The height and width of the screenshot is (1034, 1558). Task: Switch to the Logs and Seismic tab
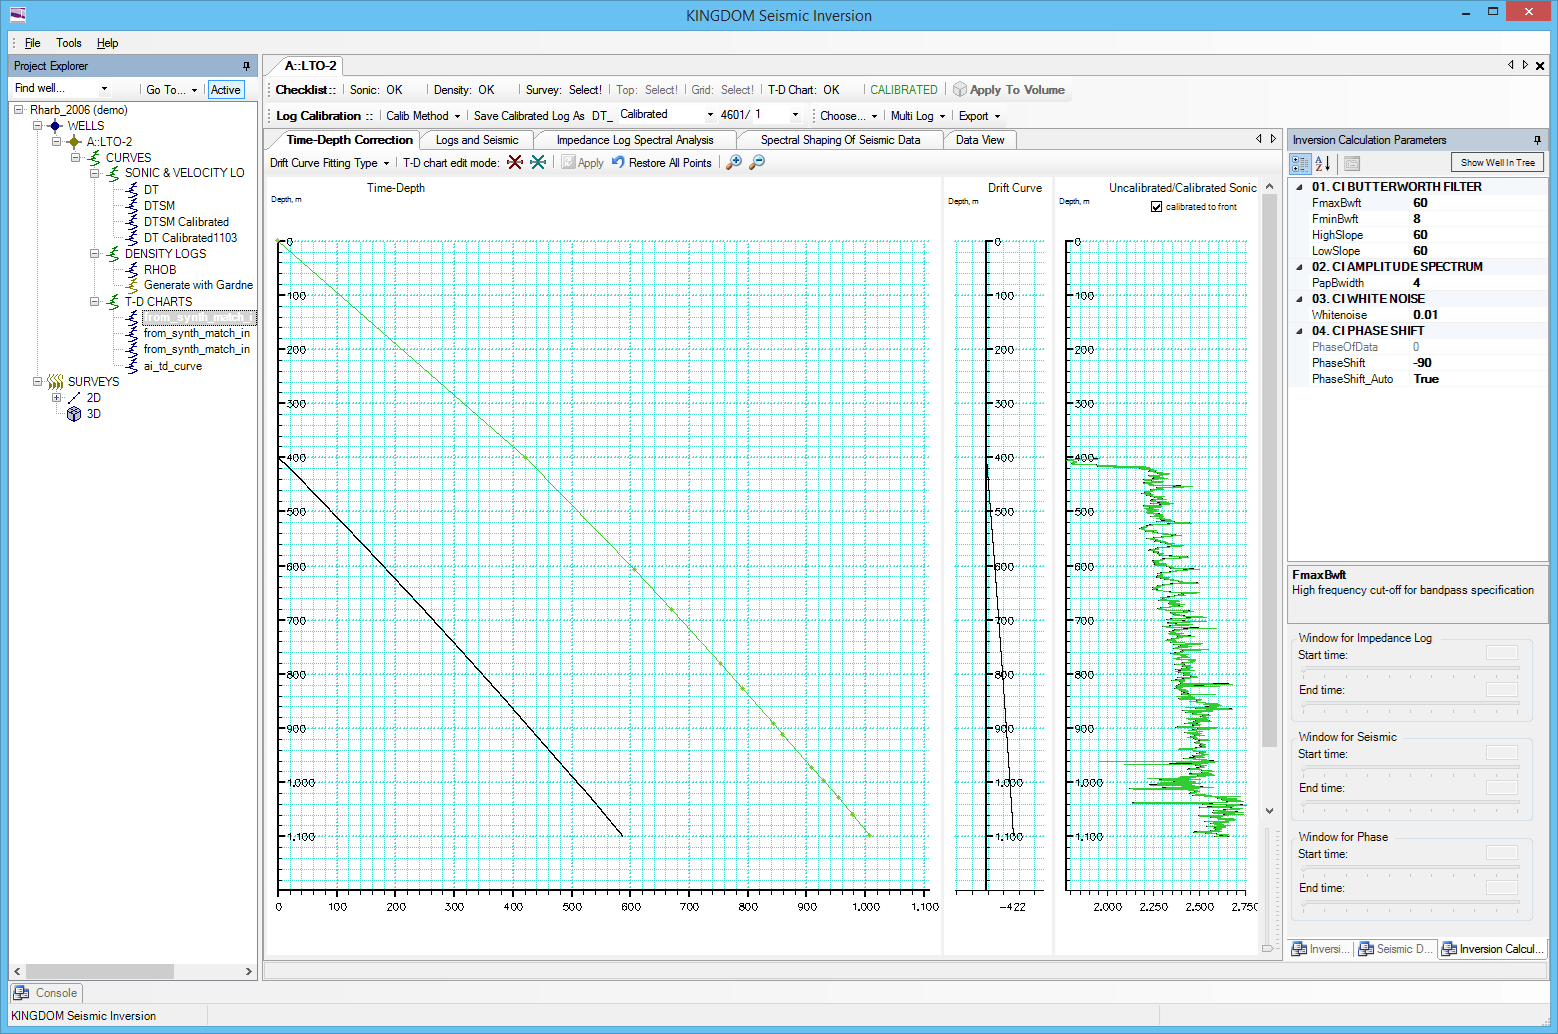(x=477, y=140)
